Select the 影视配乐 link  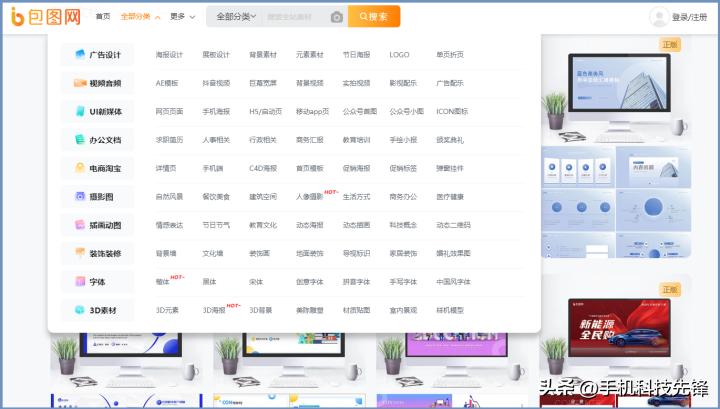(x=403, y=83)
